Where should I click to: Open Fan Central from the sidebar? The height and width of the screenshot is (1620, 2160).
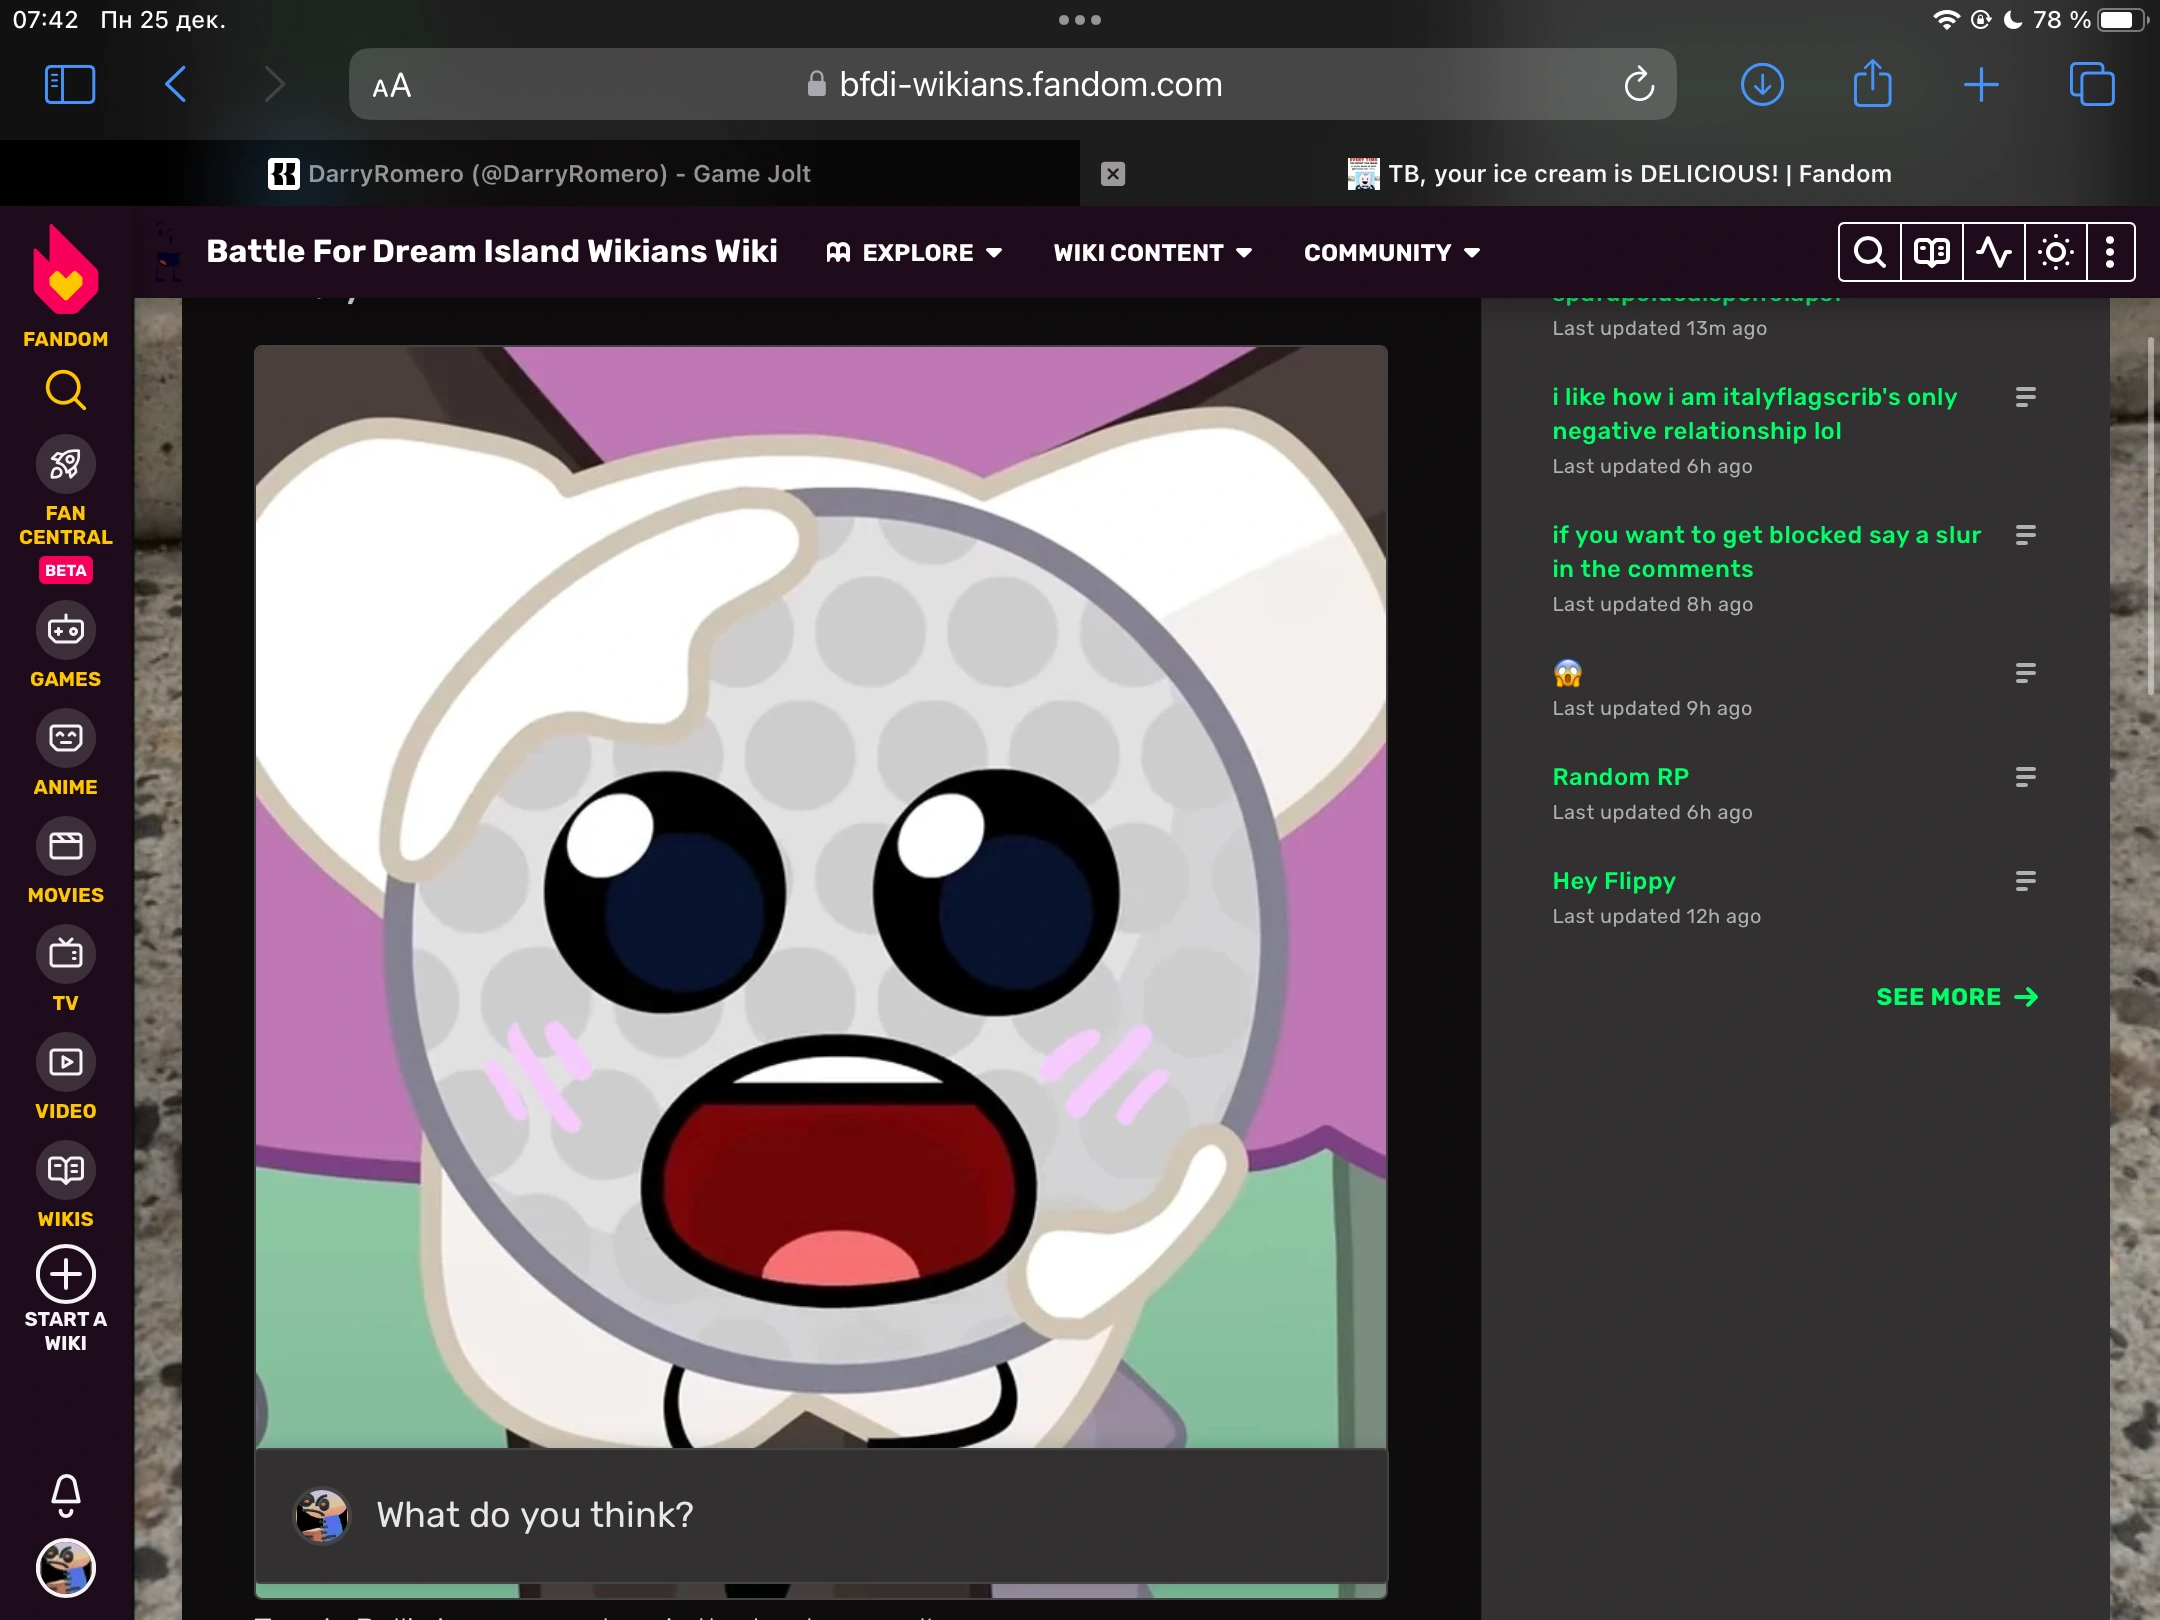64,463
